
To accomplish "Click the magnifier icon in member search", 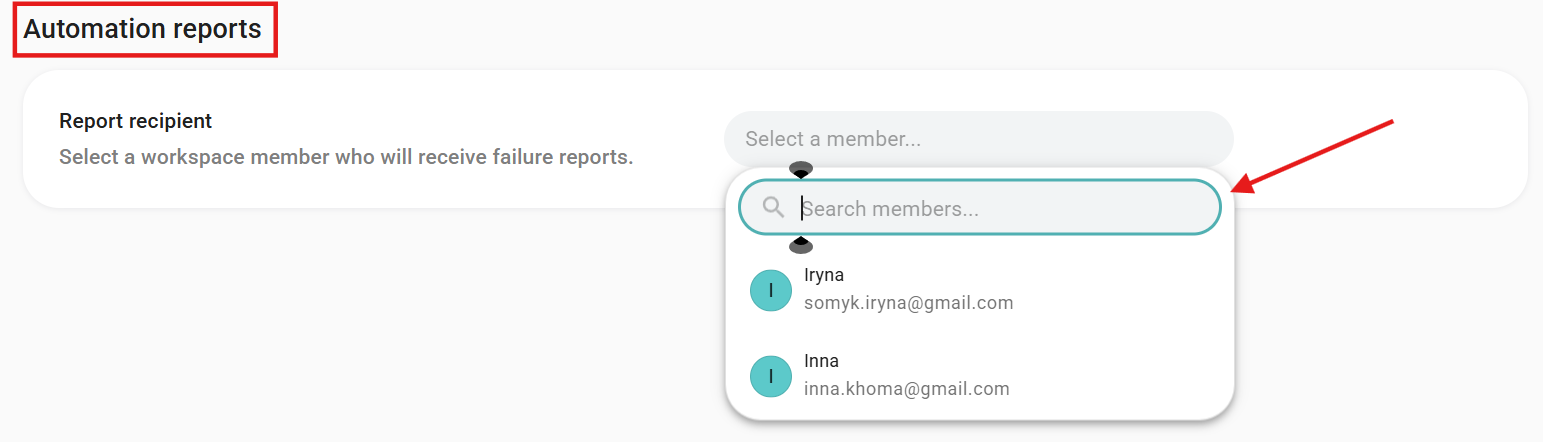I will pyautogui.click(x=772, y=208).
